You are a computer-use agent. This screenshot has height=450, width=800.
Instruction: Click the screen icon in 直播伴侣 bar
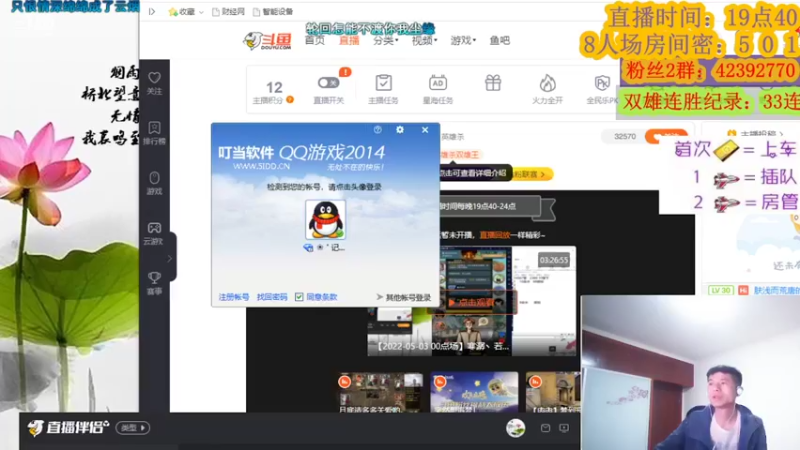point(564,428)
